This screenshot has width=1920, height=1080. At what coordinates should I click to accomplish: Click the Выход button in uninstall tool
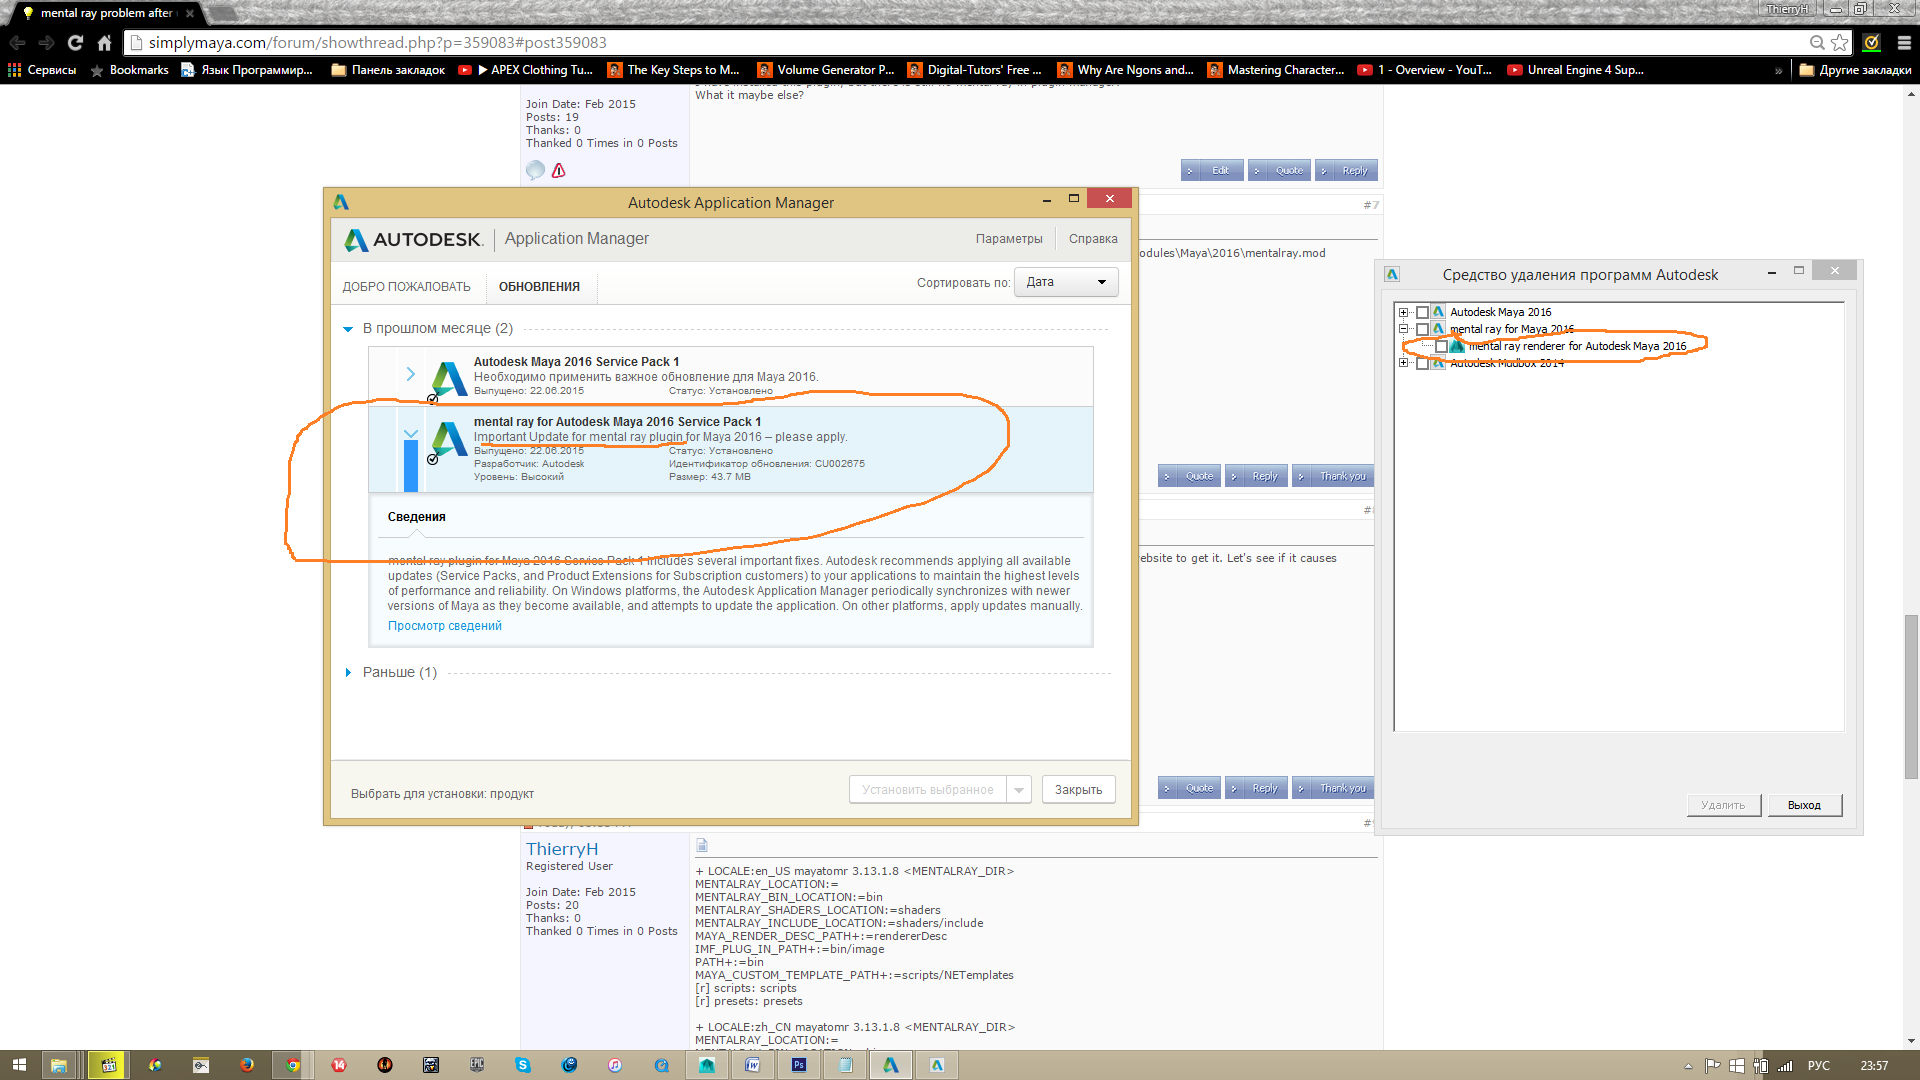[x=1804, y=805]
